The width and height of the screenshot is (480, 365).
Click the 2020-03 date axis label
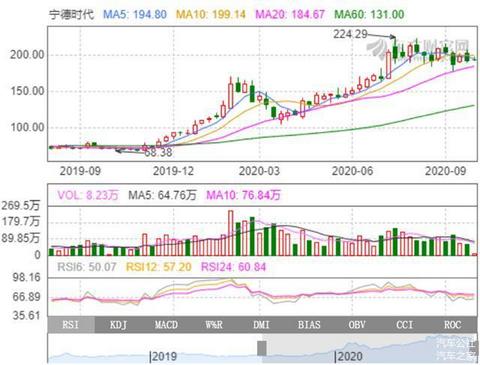tap(259, 171)
